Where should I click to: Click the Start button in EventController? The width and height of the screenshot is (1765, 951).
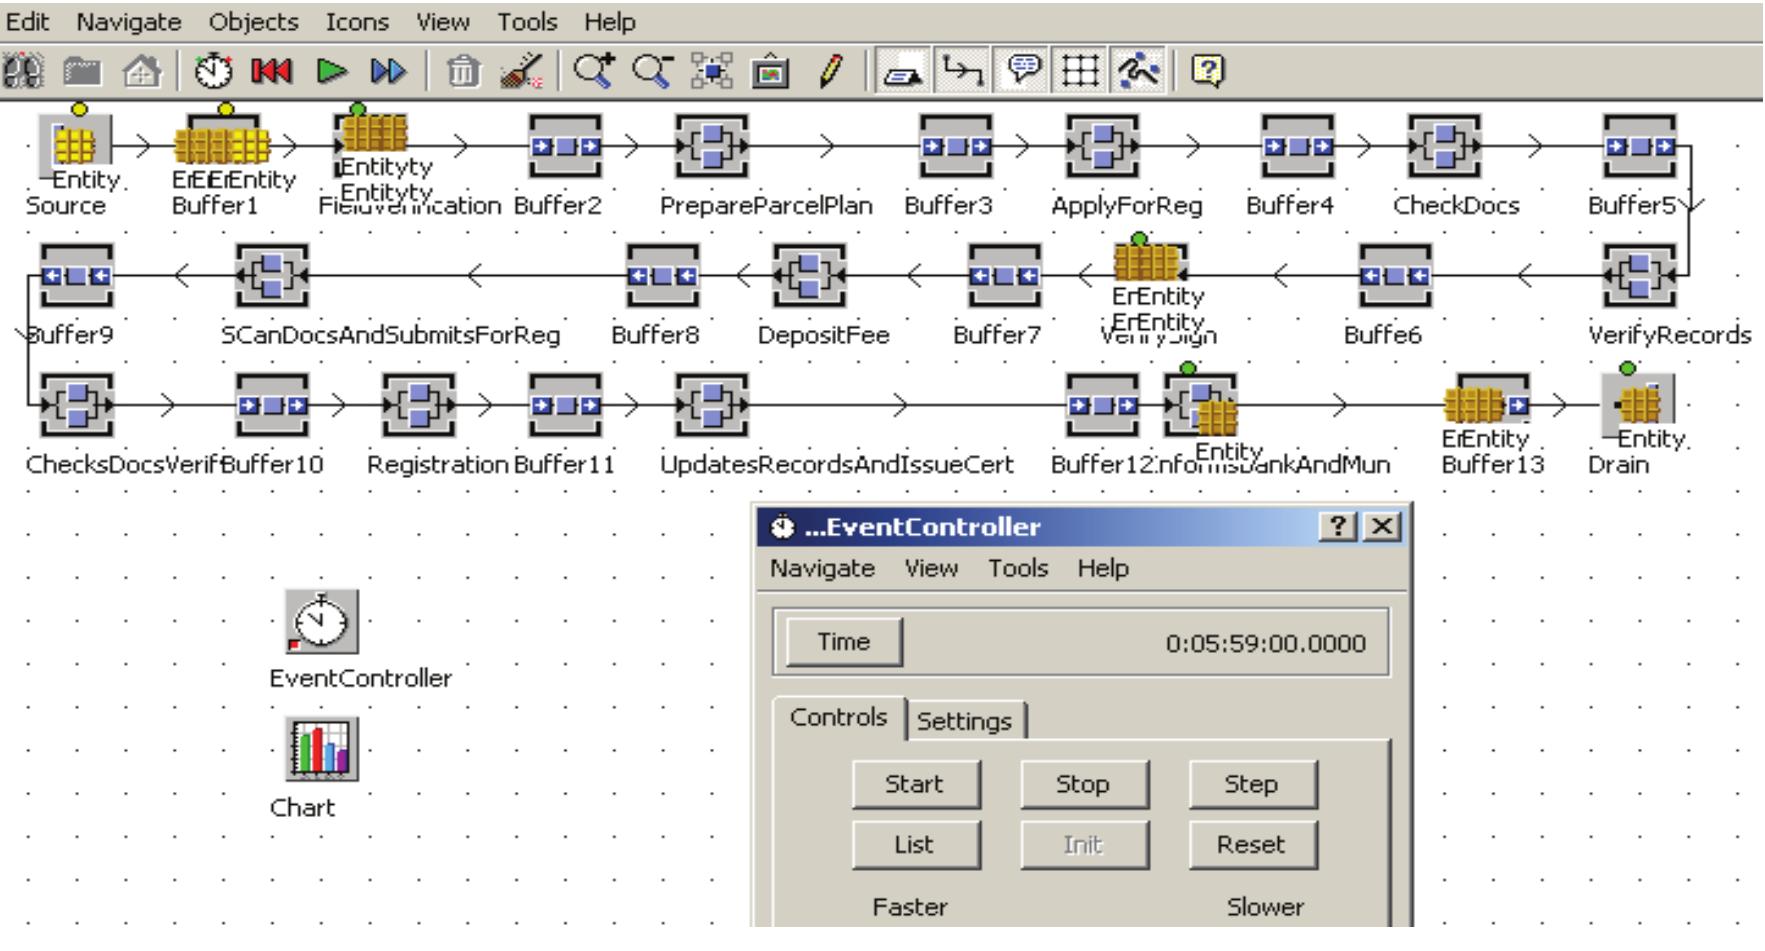915,784
